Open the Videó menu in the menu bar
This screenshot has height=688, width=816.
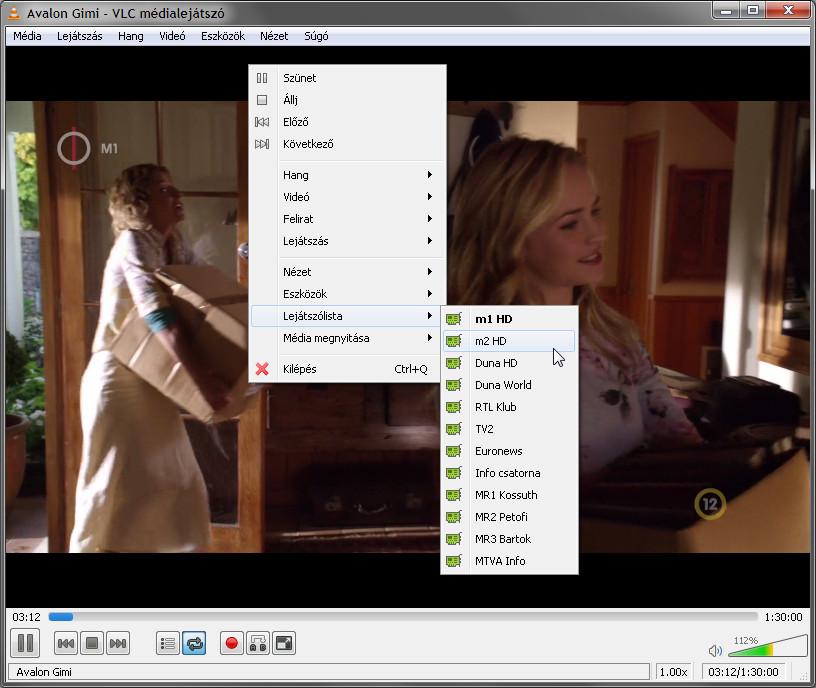[172, 36]
